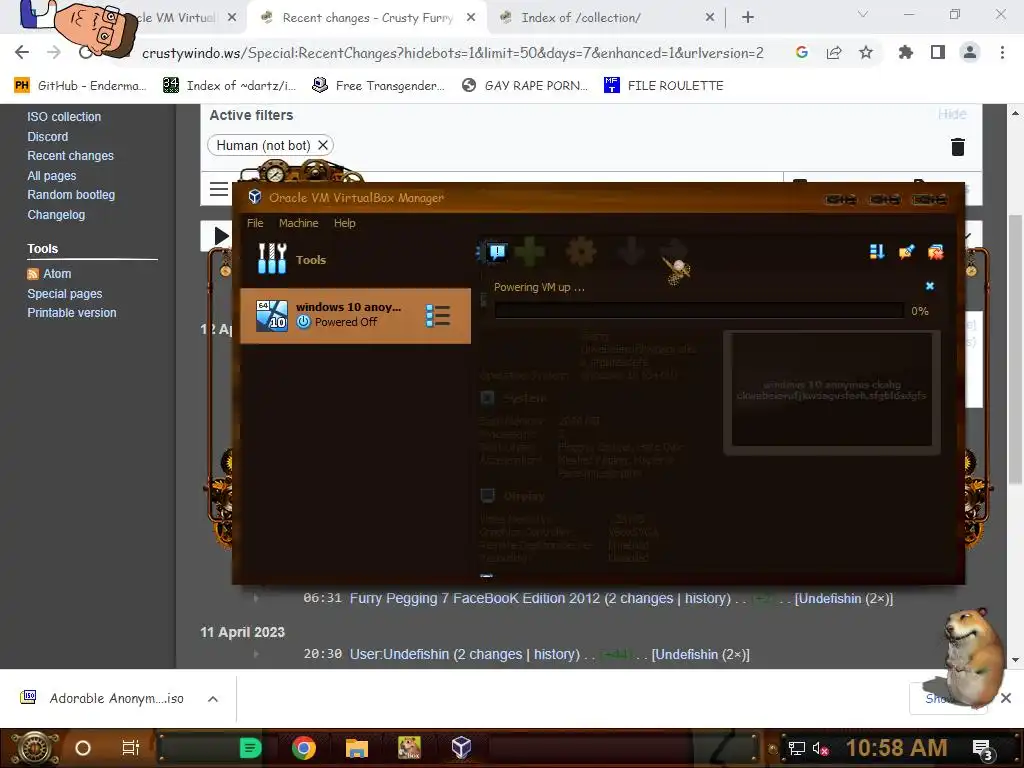The image size is (1024, 768).
Task: Bookmark this page with the star icon
Action: 866,52
